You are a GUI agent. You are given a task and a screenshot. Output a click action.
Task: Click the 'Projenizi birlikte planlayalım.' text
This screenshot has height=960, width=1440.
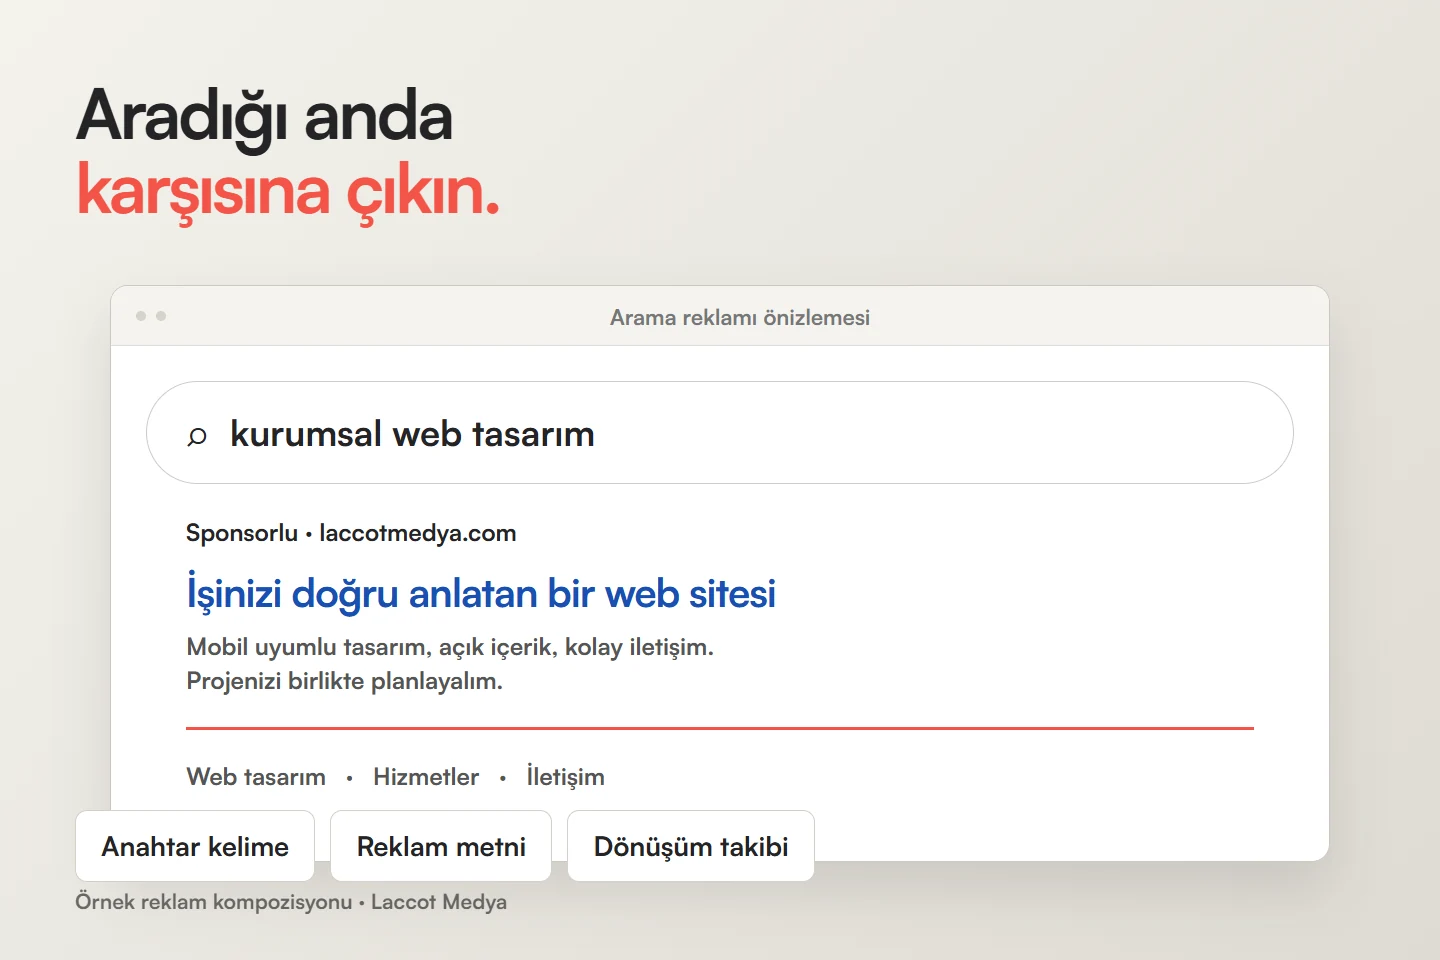tap(345, 681)
